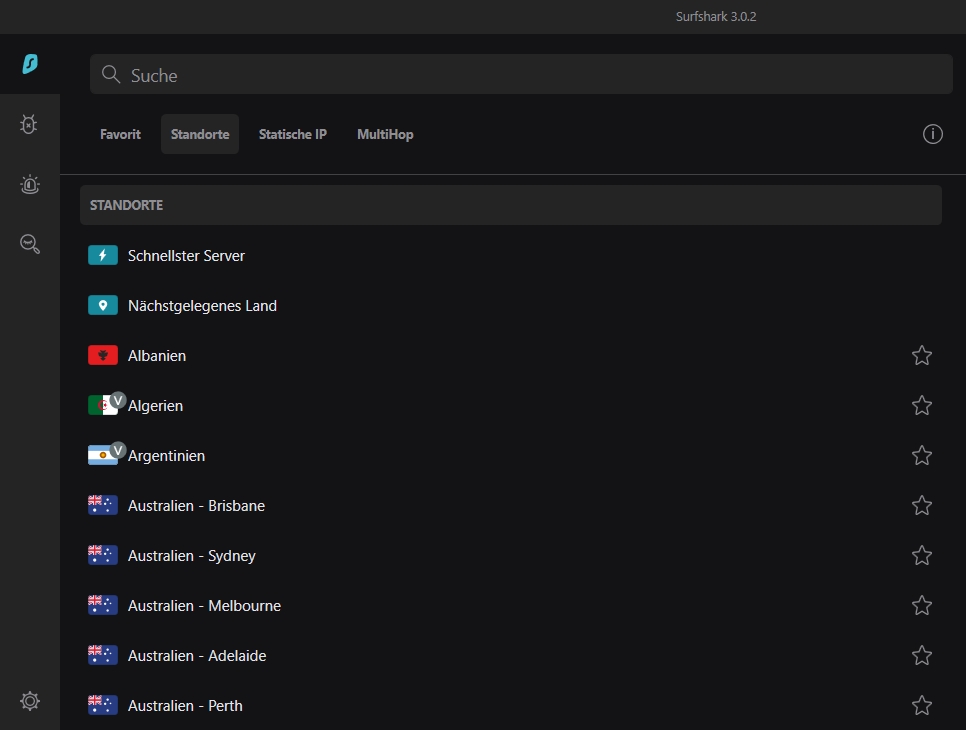The height and width of the screenshot is (730, 966).
Task: Toggle favorite star for Australien - Melbourne
Action: click(x=922, y=605)
